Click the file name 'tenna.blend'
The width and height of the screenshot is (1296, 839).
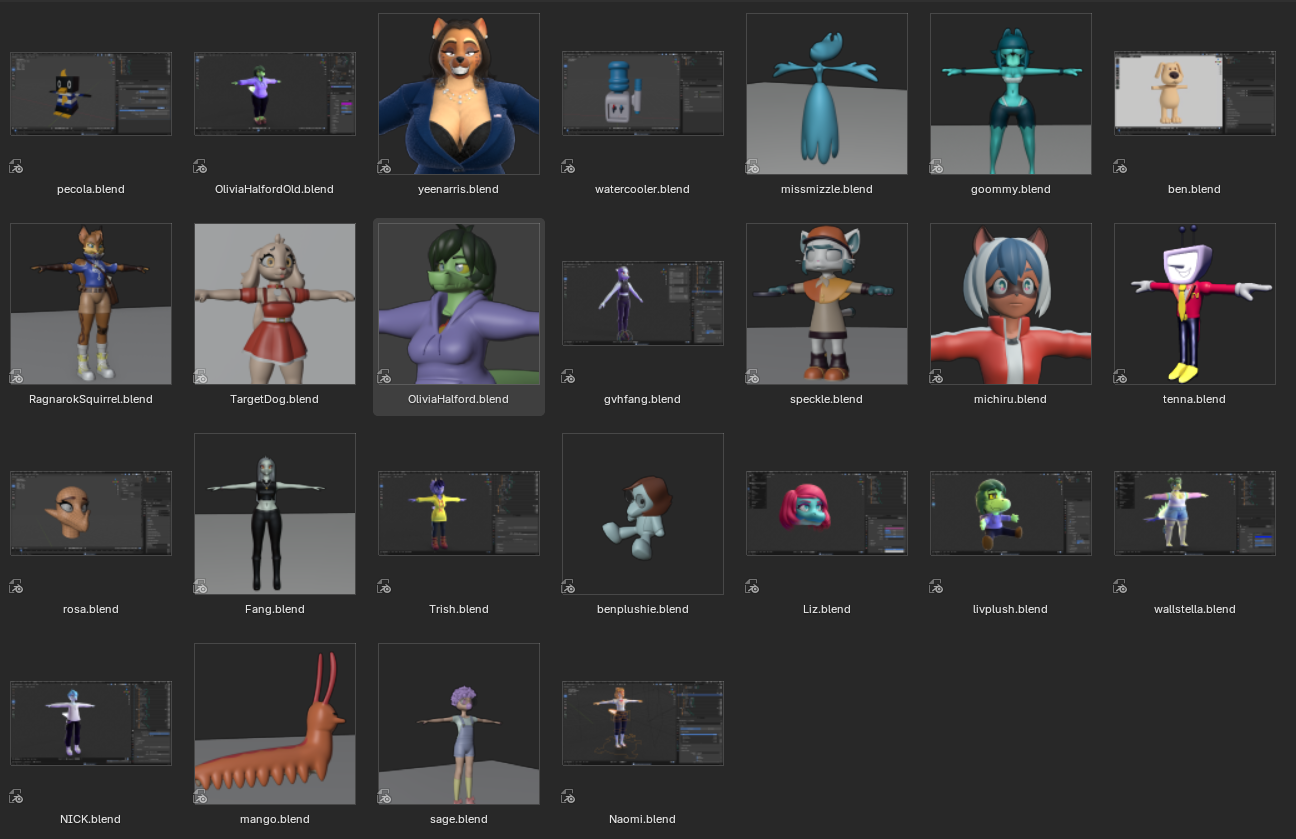point(1195,399)
